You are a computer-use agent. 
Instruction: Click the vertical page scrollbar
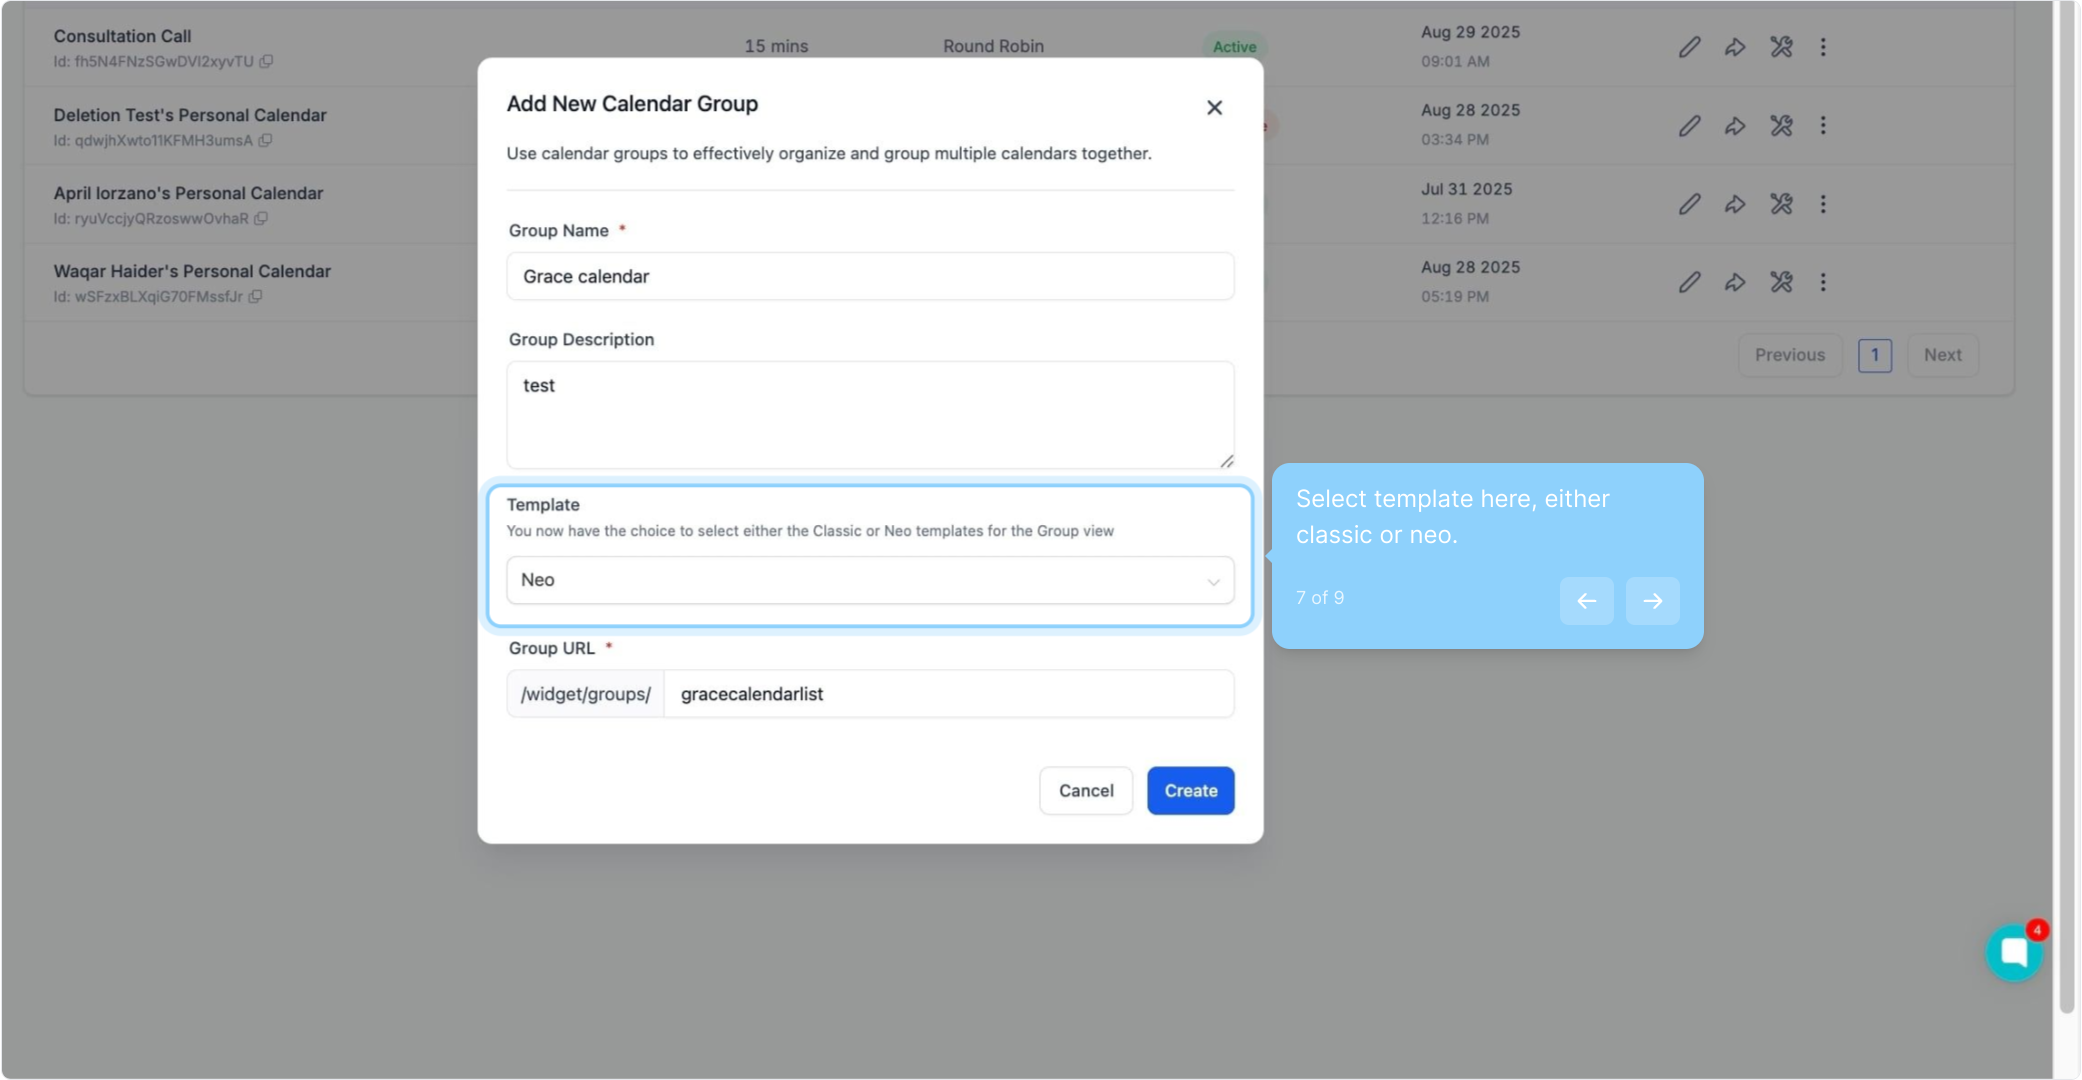(x=2066, y=500)
